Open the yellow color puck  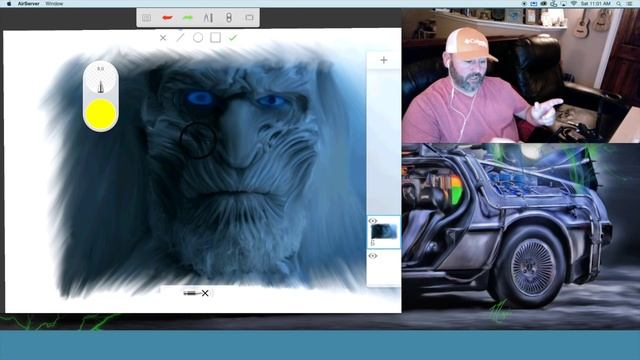(101, 113)
